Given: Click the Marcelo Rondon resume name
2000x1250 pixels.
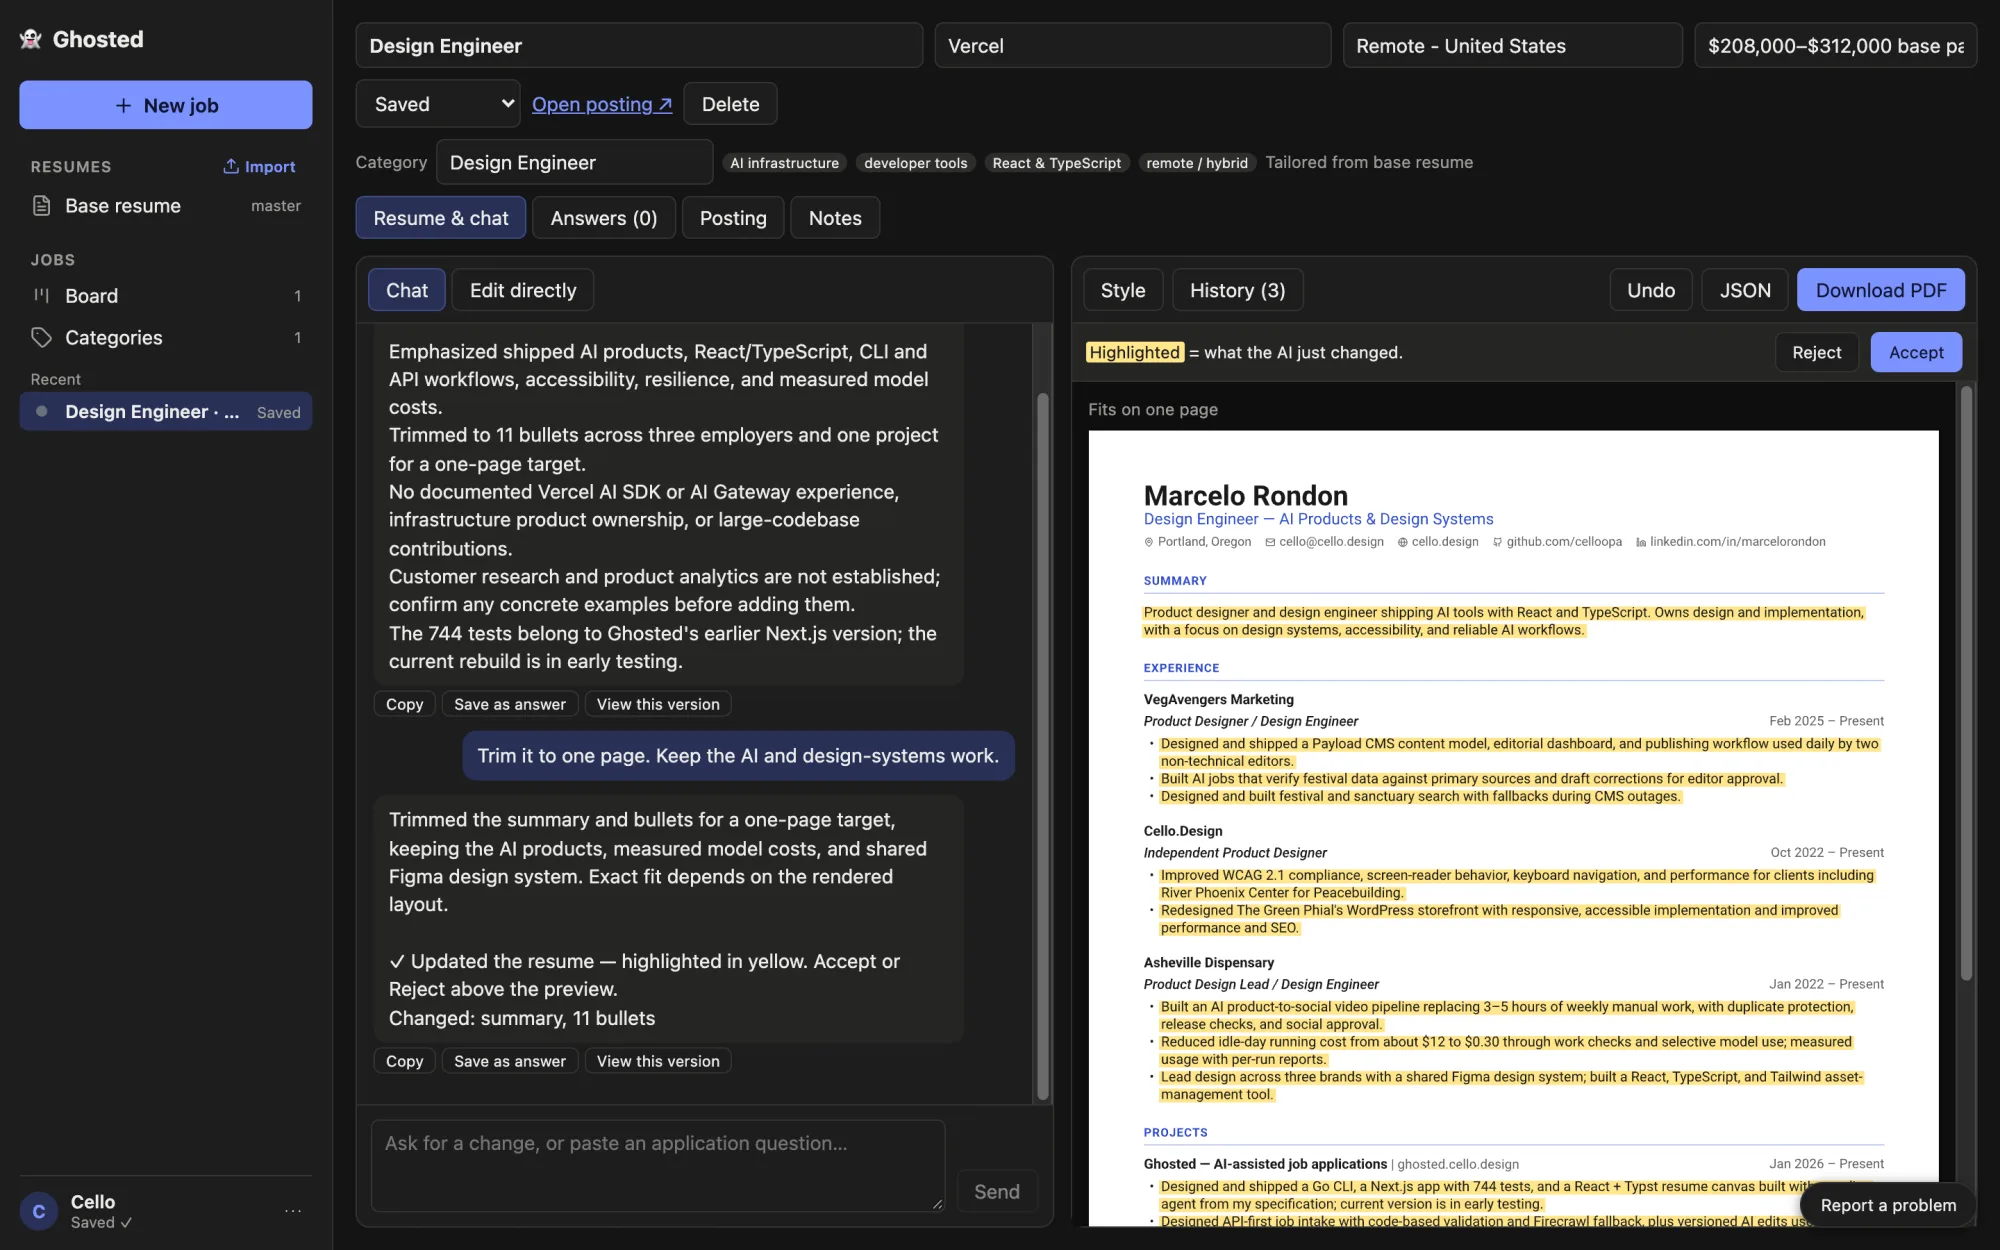Looking at the screenshot, I should click(1246, 496).
